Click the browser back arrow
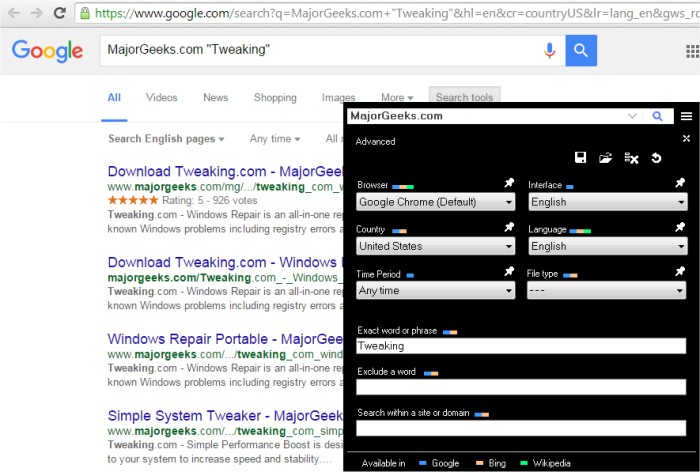The image size is (700, 472). [x=14, y=13]
